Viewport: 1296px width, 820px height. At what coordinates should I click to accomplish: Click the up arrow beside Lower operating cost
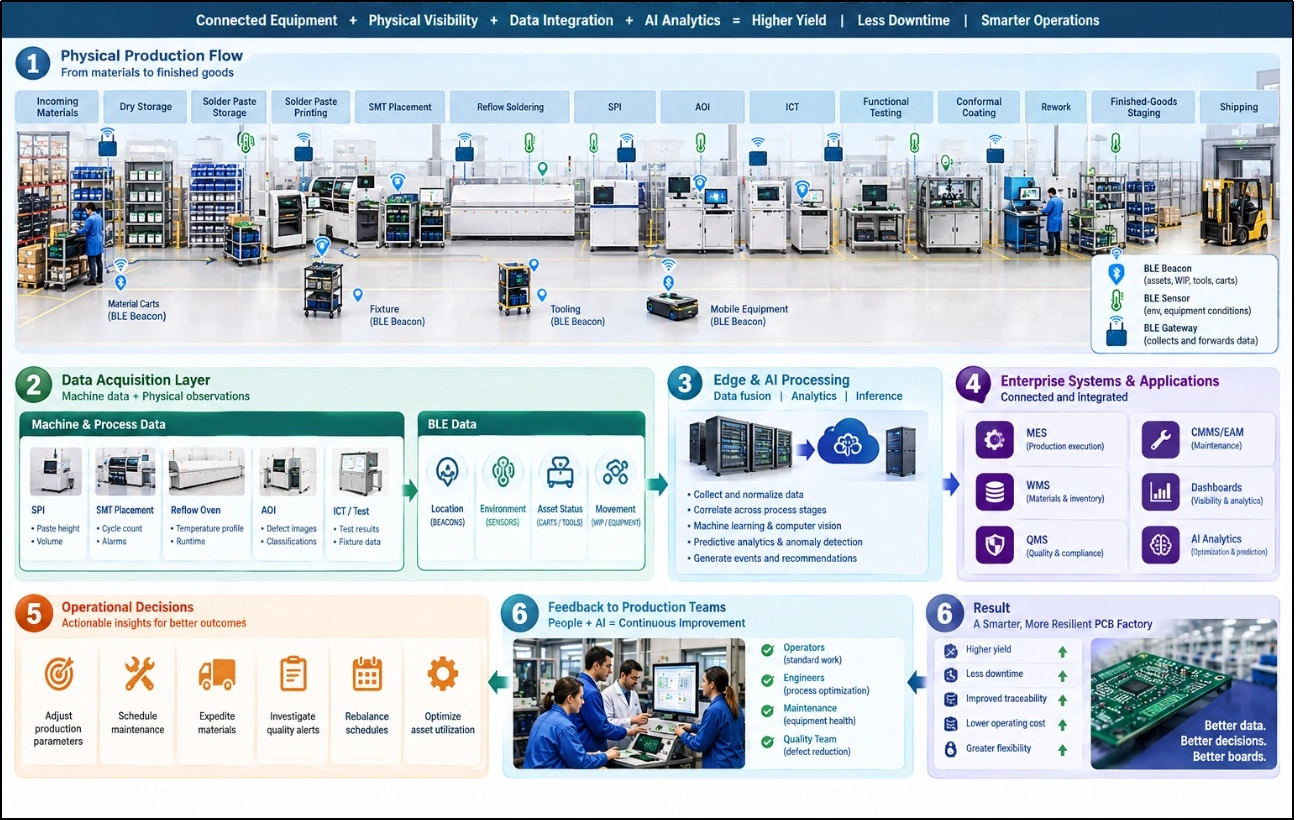point(1062,724)
